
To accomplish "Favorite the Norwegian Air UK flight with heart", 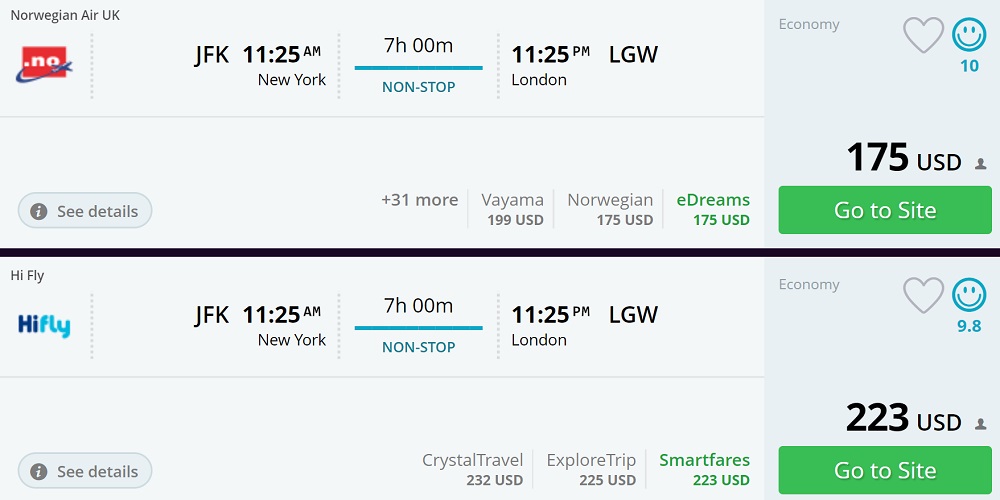I will 923,36.
